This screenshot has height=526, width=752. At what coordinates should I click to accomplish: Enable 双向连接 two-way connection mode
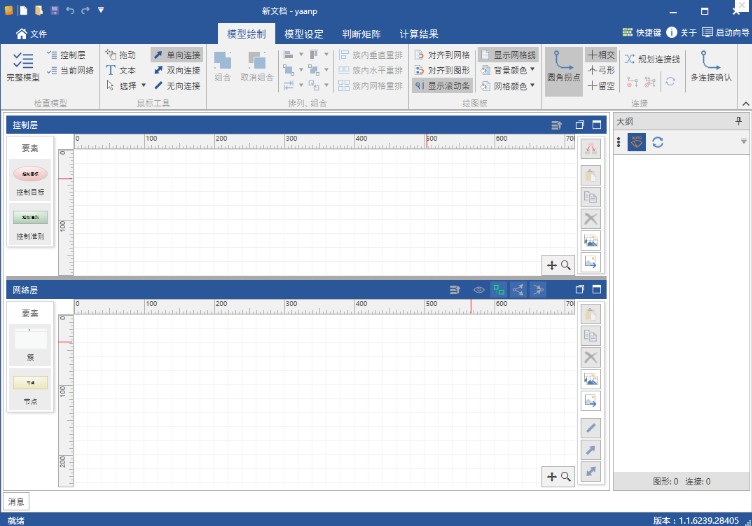(177, 70)
